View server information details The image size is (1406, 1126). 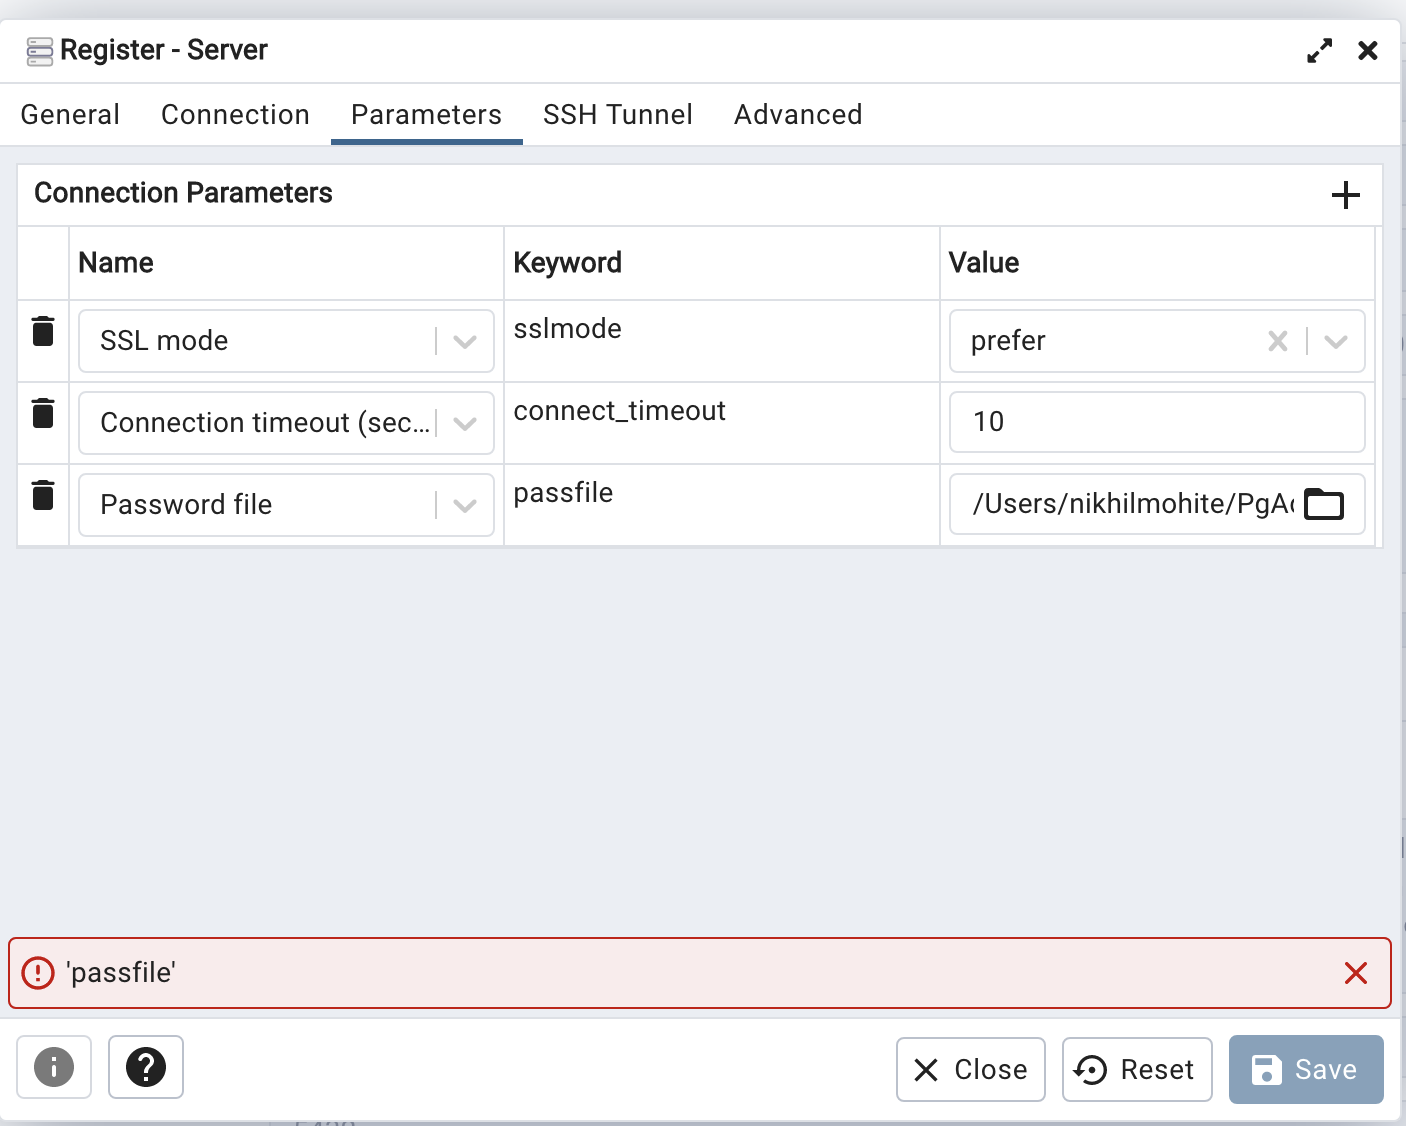coord(53,1068)
